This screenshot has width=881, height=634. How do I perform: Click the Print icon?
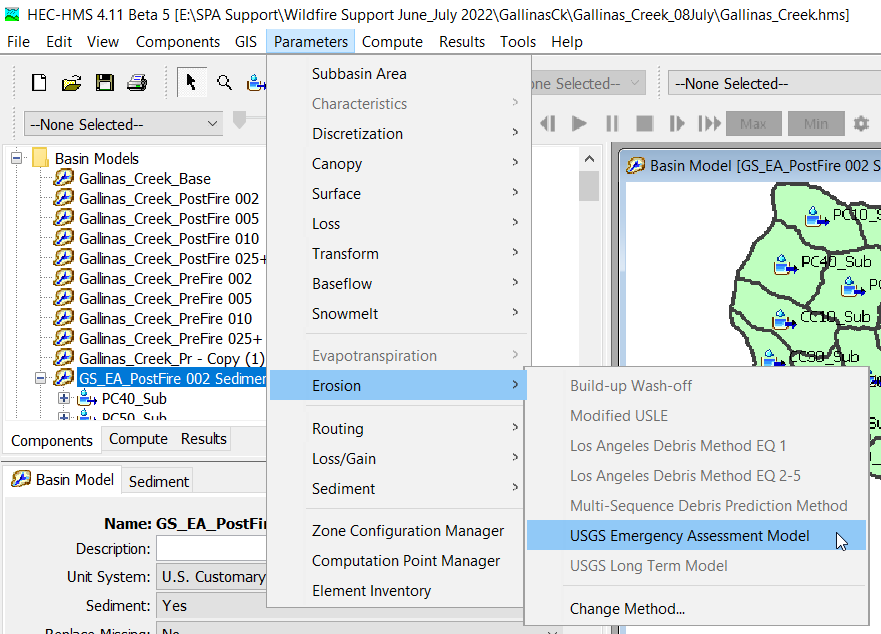coord(136,83)
